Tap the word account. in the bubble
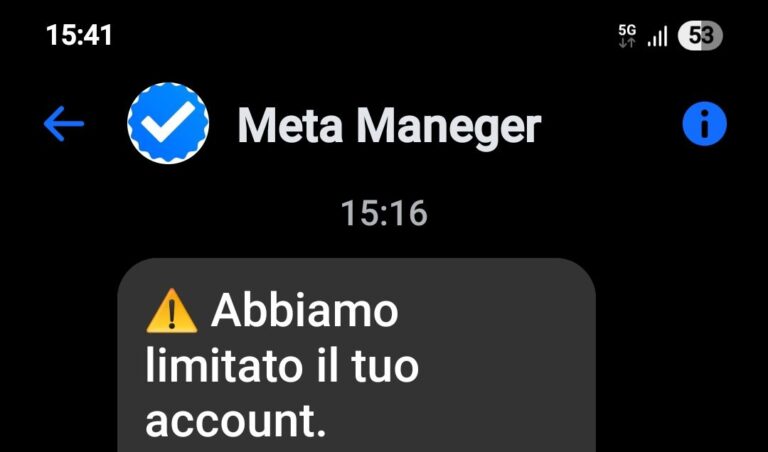Viewport: 768px width, 452px height. [x=236, y=422]
